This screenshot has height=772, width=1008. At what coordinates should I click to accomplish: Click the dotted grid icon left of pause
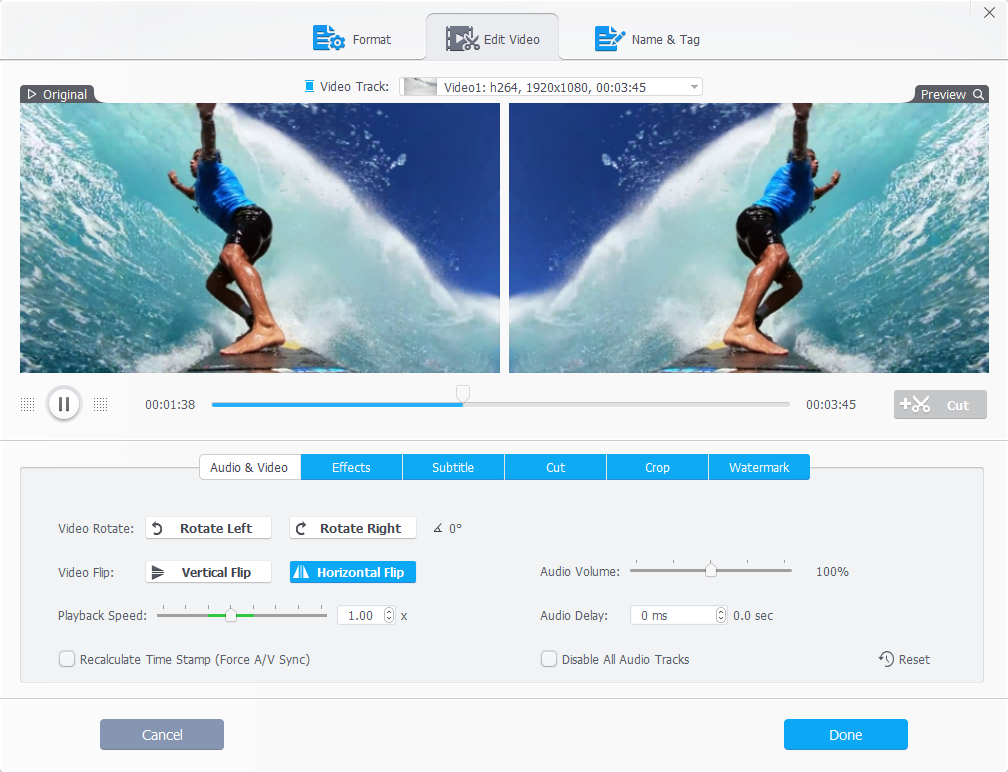point(28,404)
